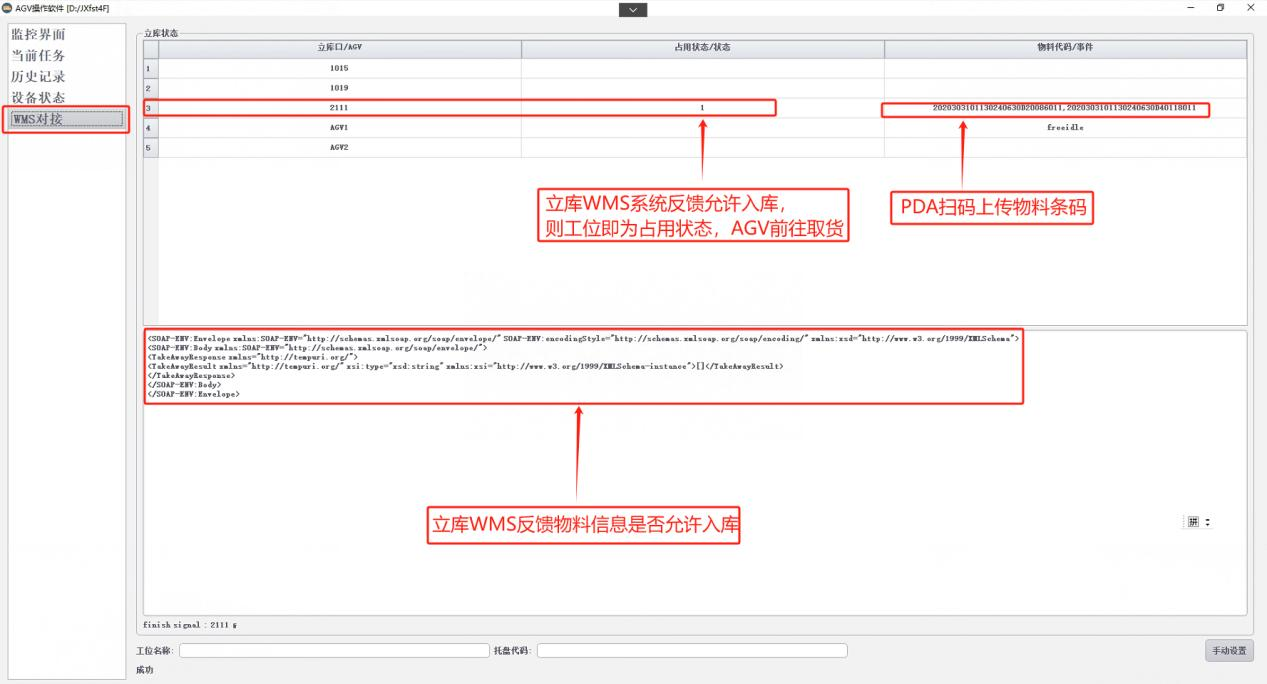
Task: Click the finish signal : 2111 log line
Action: point(191,625)
